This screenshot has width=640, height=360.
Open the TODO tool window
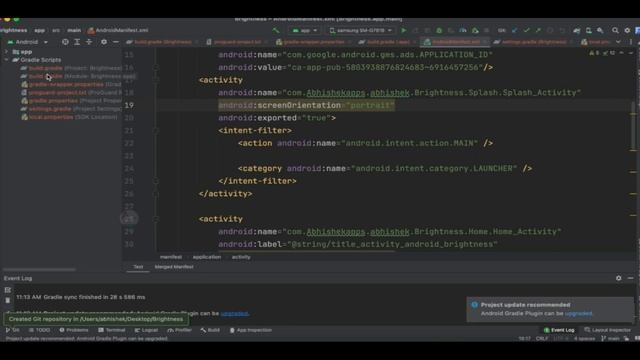[39, 330]
